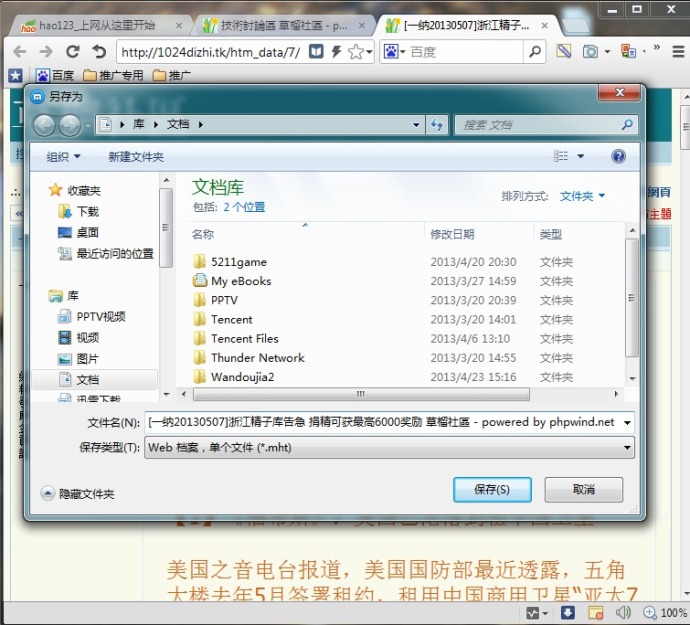Click the magnifier search button in browser
This screenshot has width=690, height=625.
tap(535, 52)
